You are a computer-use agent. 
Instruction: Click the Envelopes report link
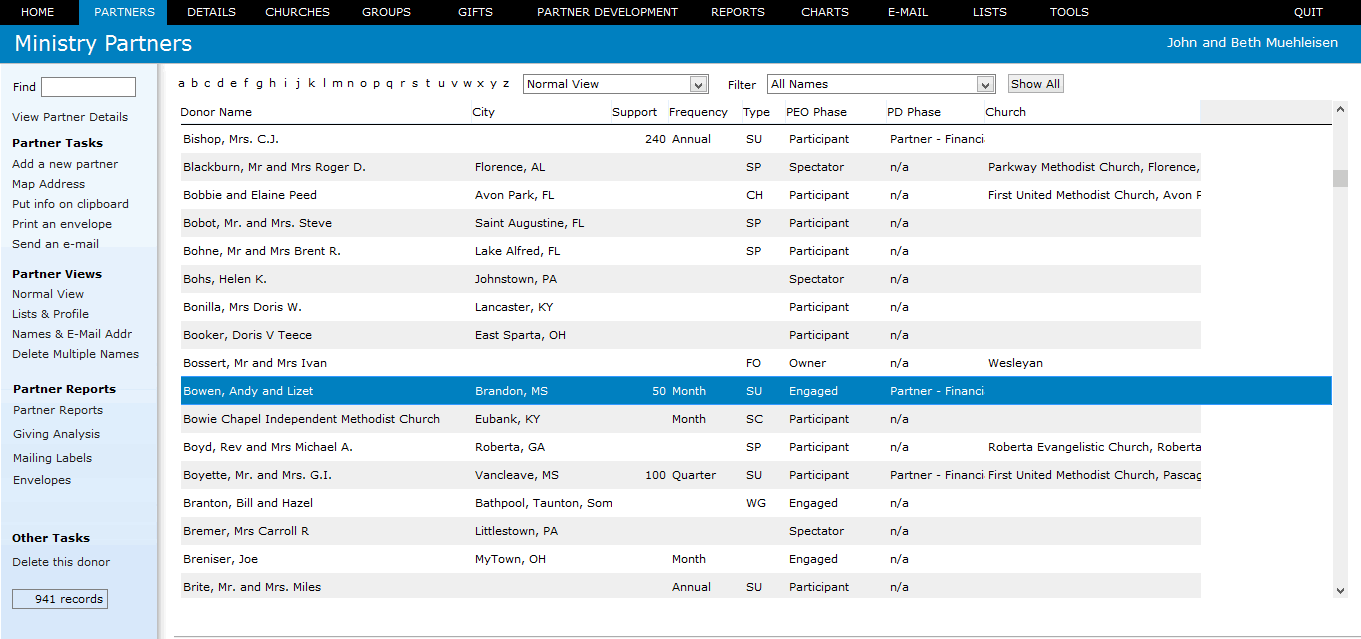coord(42,480)
